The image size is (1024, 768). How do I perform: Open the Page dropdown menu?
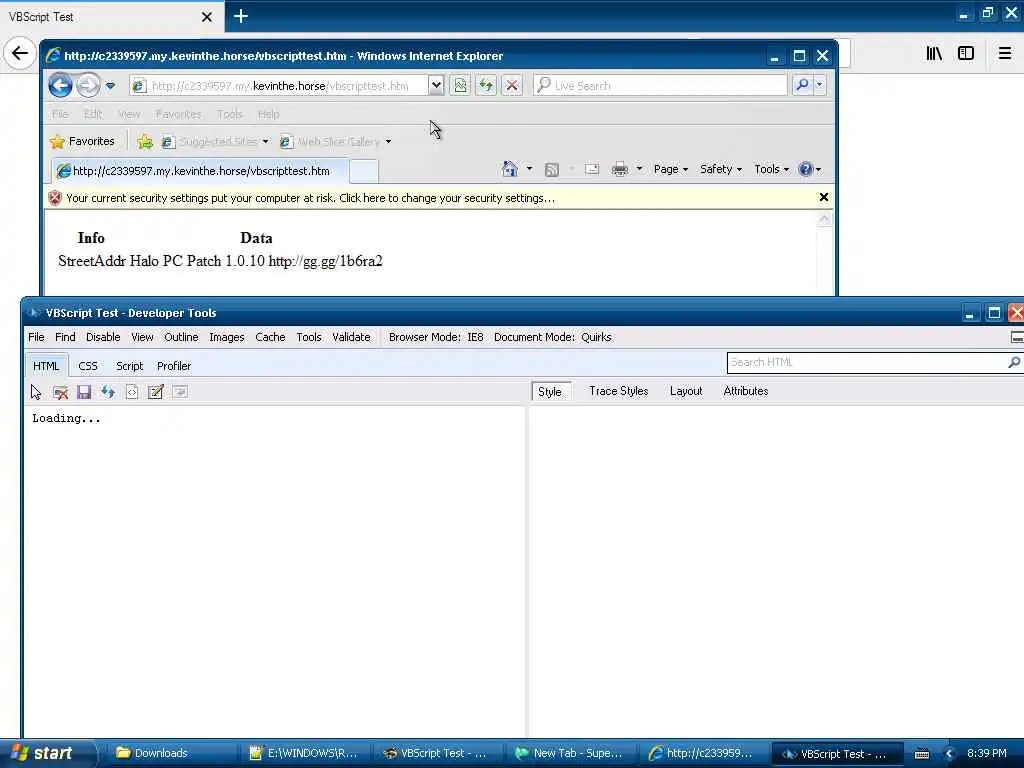671,169
